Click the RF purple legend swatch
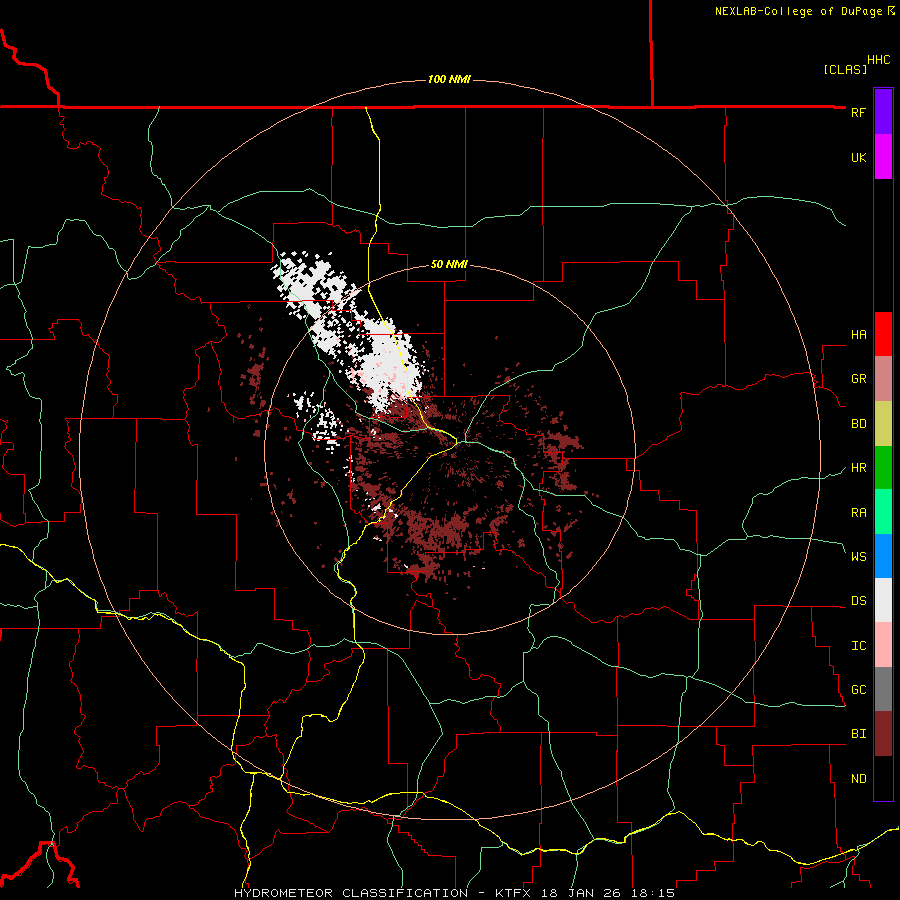Screen dimensions: 900x900 point(883,112)
